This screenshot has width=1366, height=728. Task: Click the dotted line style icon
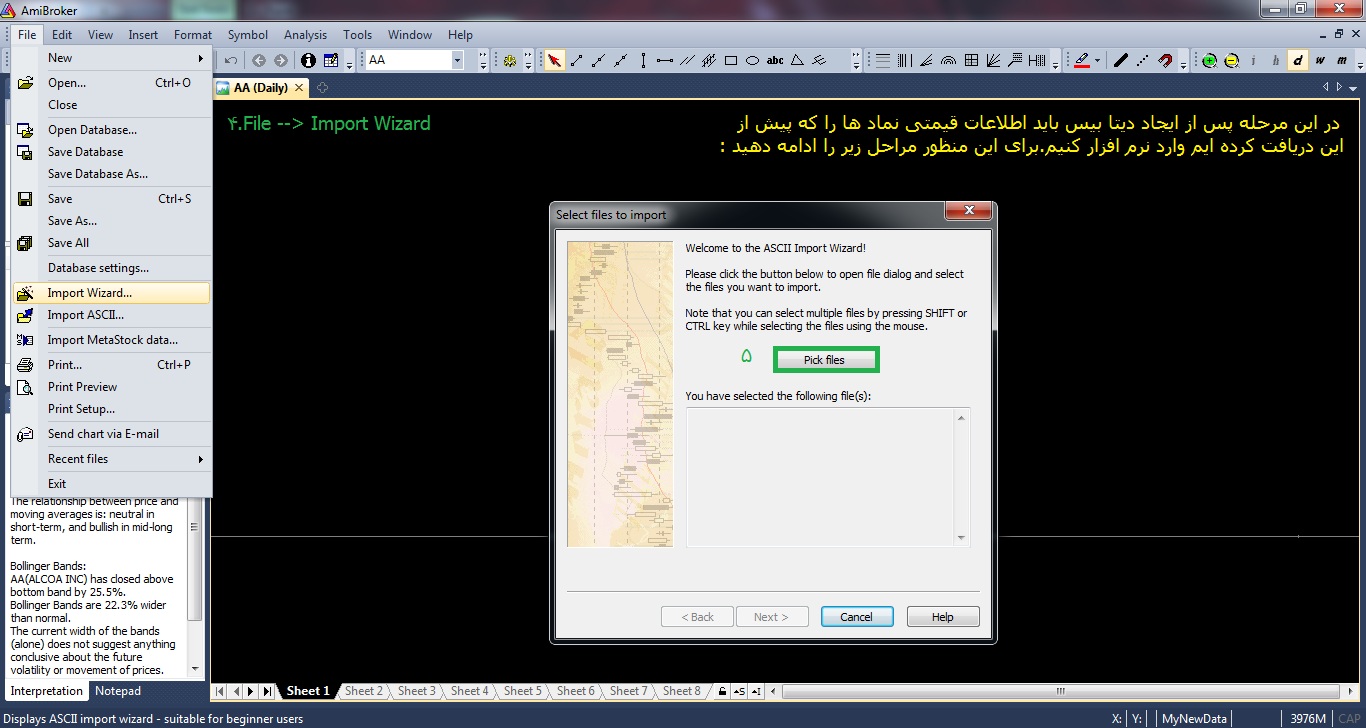click(x=1143, y=60)
